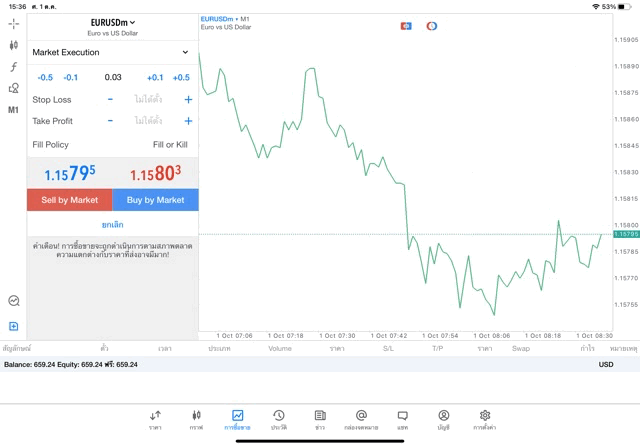Tap the EURUSDm chart title label

tap(217, 19)
